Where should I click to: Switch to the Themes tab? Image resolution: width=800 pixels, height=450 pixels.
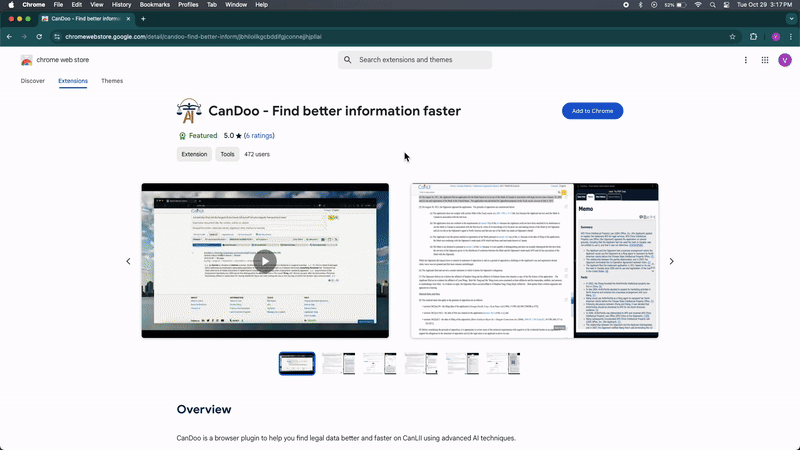(112, 81)
